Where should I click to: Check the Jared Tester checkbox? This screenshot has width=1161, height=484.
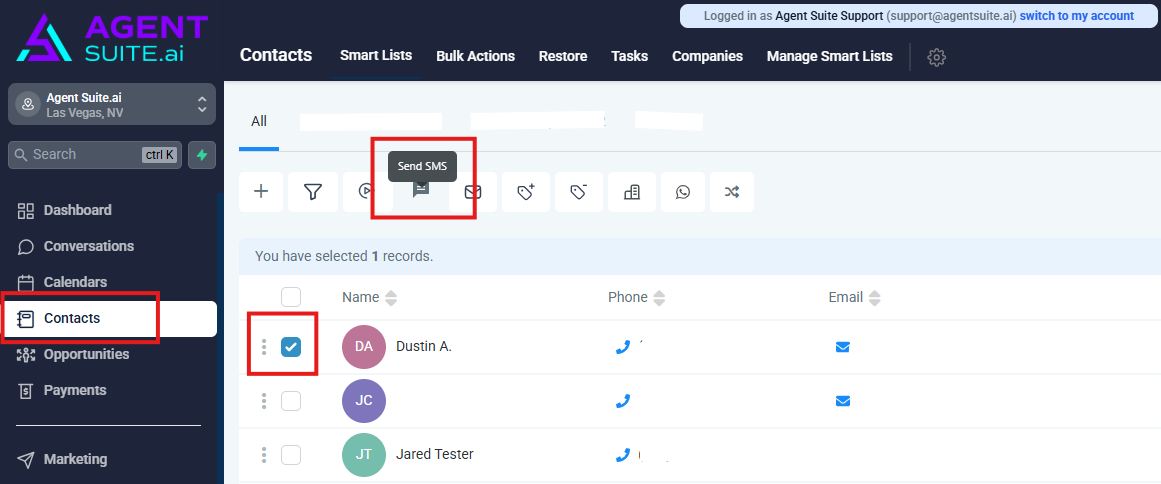pos(291,454)
